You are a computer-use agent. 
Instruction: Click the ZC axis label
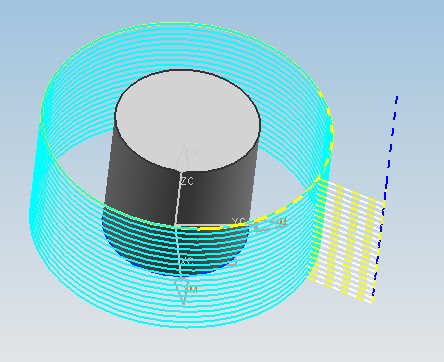pyautogui.click(x=187, y=181)
